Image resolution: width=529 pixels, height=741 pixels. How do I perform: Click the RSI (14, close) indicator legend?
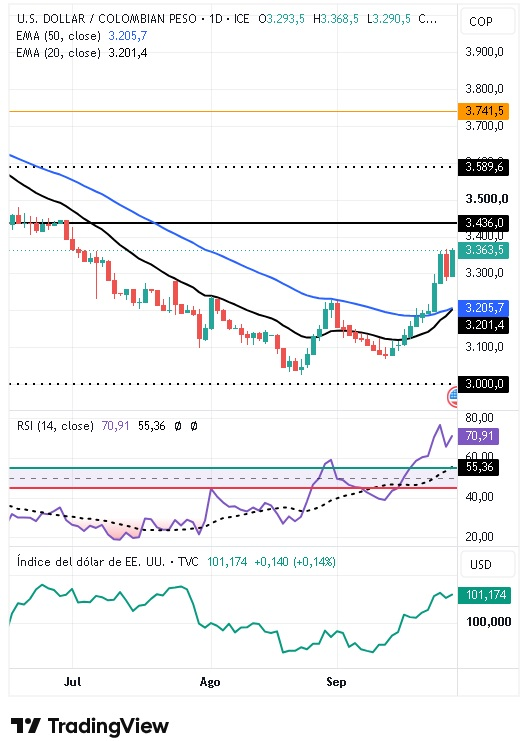pos(55,426)
